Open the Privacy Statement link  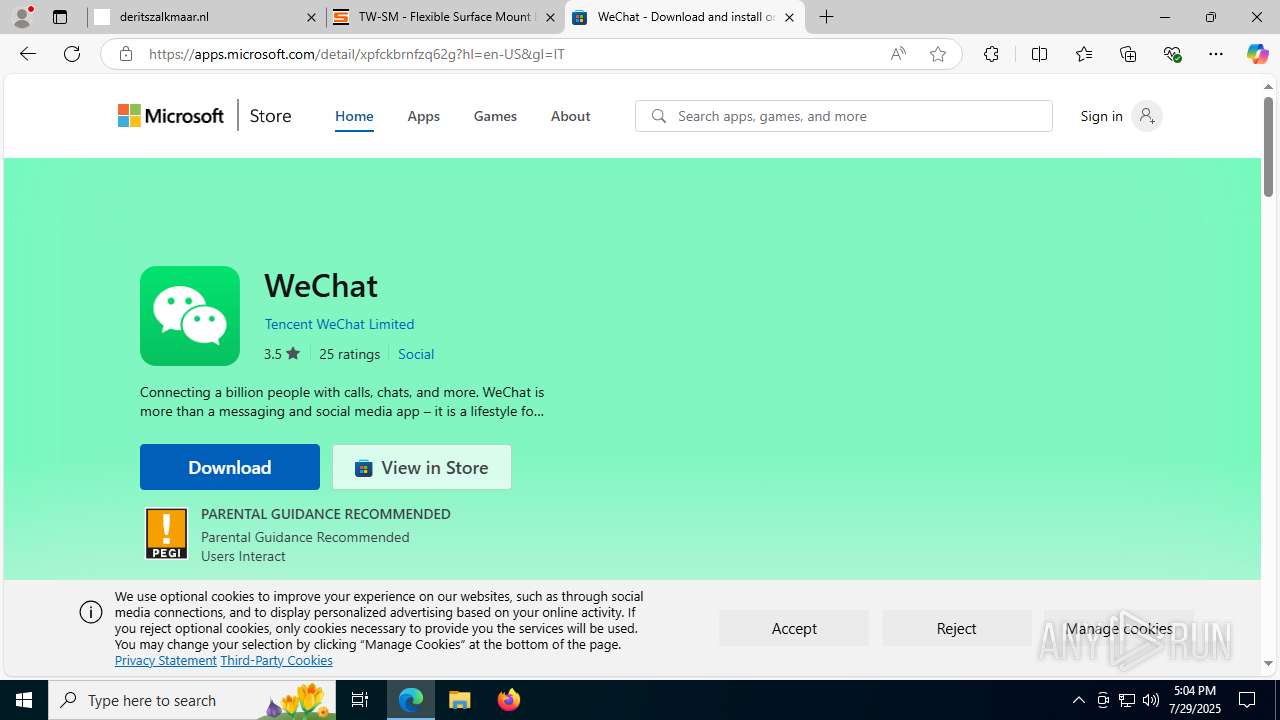(166, 660)
